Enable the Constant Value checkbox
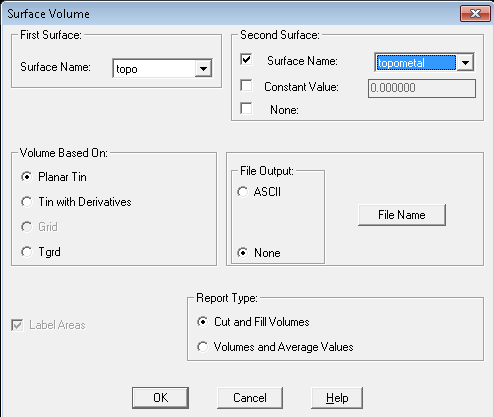Viewport: 494px width, 417px height. pyautogui.click(x=246, y=85)
